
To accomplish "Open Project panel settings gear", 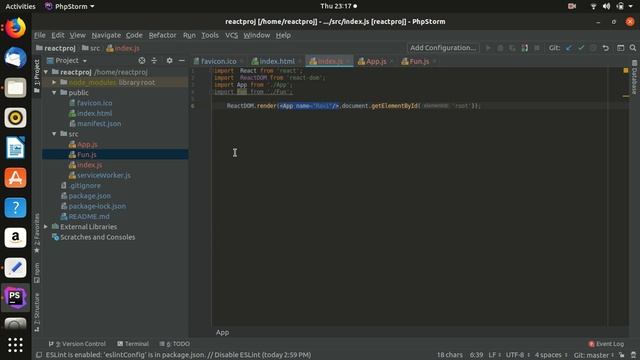I will pyautogui.click(x=169, y=60).
